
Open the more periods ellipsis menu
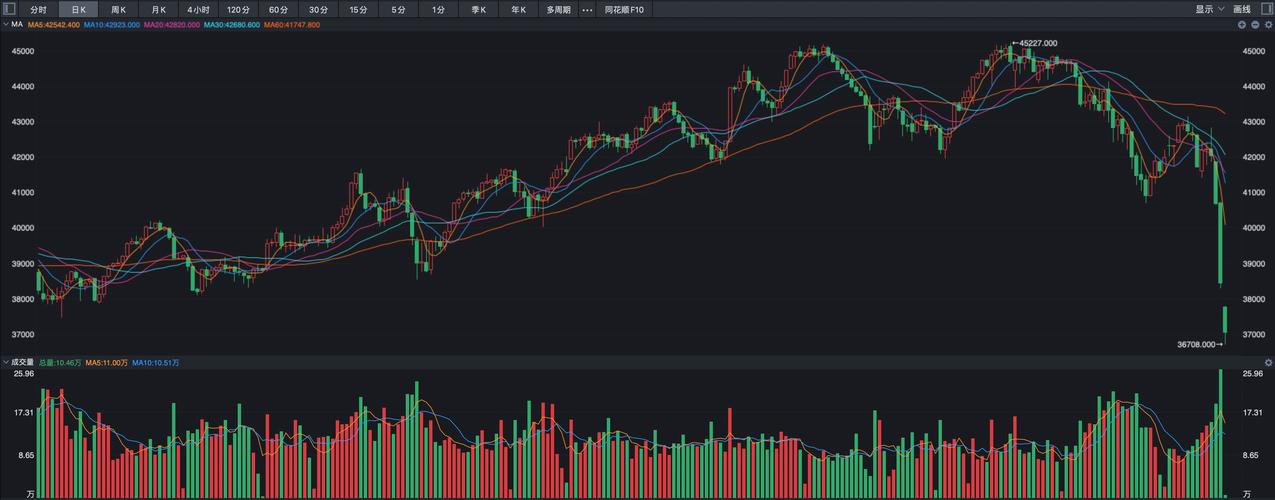tap(587, 10)
